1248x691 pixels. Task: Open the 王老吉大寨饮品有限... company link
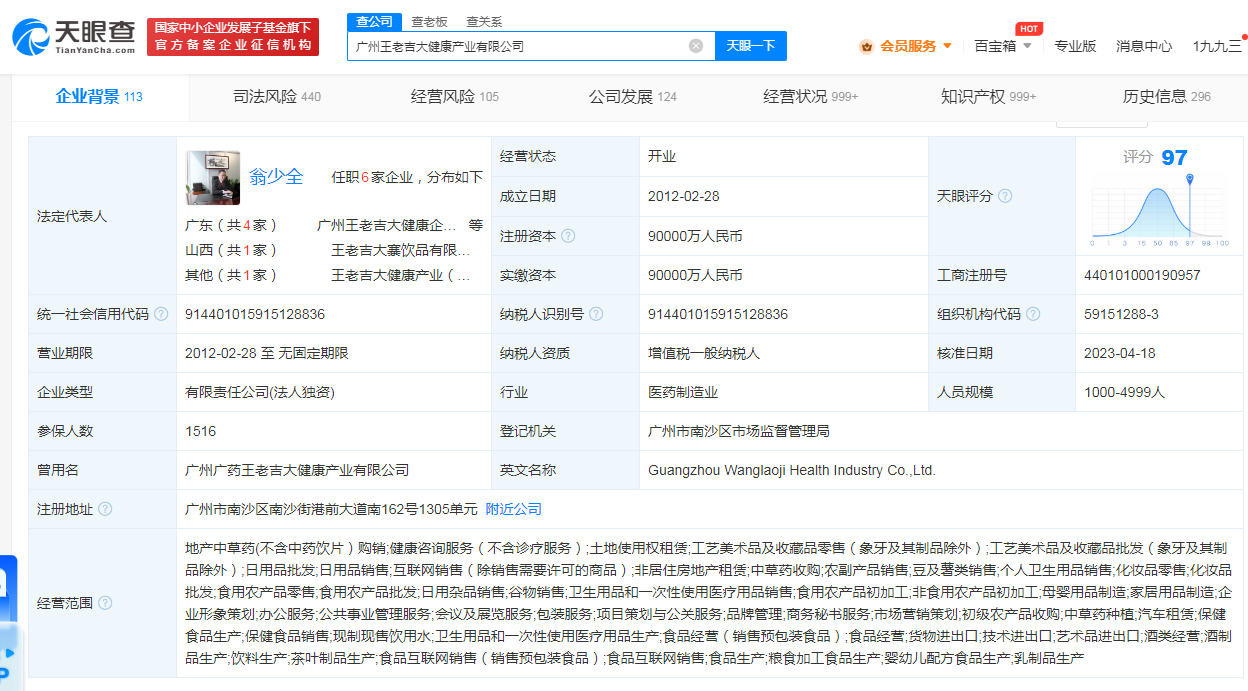[401, 250]
